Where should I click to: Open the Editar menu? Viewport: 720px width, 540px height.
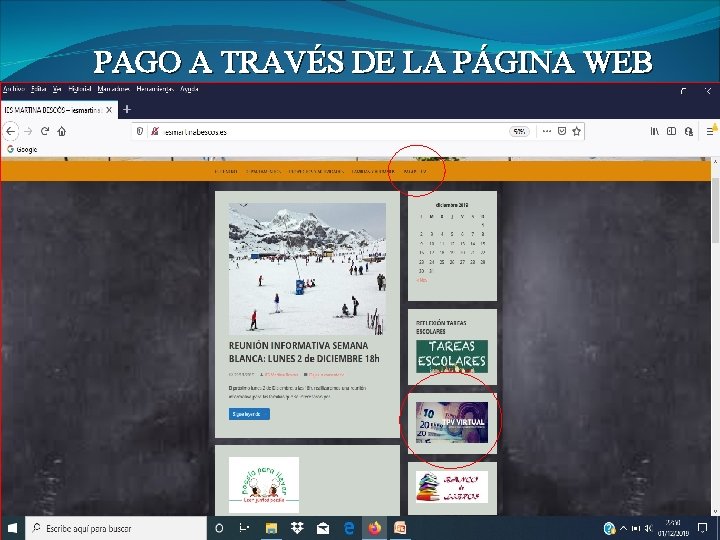(39, 89)
